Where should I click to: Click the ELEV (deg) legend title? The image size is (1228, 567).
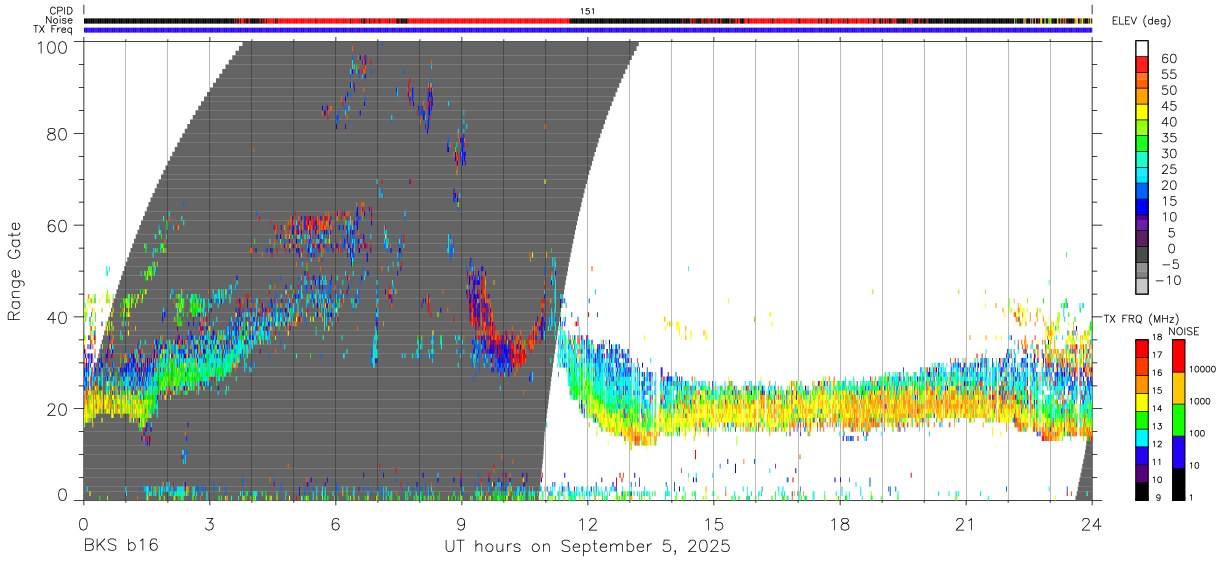1143,20
